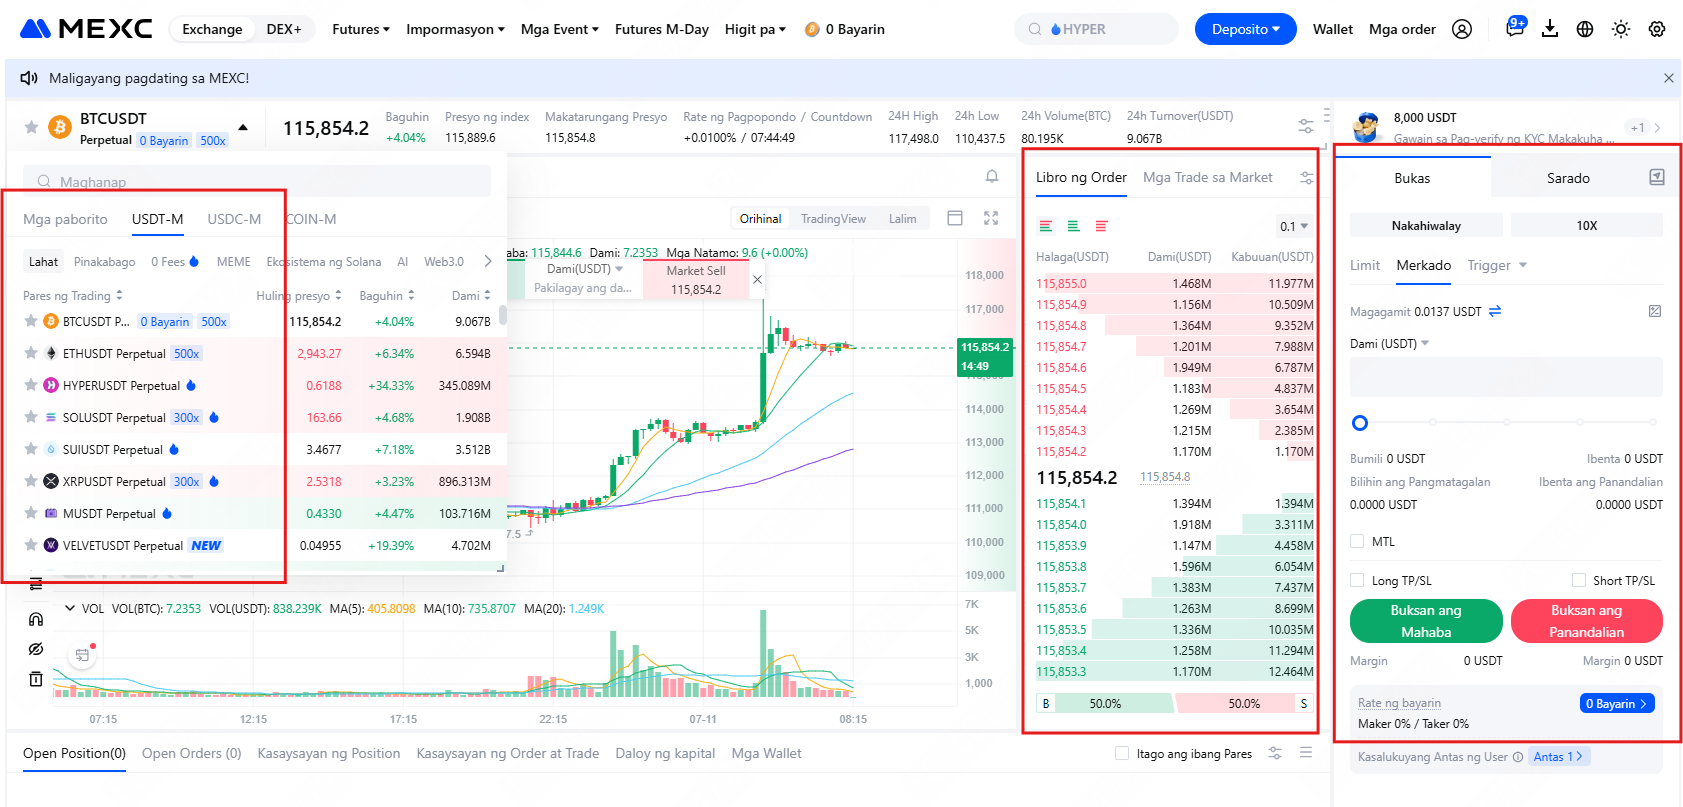1683x807 pixels.
Task: Click the chart alert bell icon
Action: (x=992, y=177)
